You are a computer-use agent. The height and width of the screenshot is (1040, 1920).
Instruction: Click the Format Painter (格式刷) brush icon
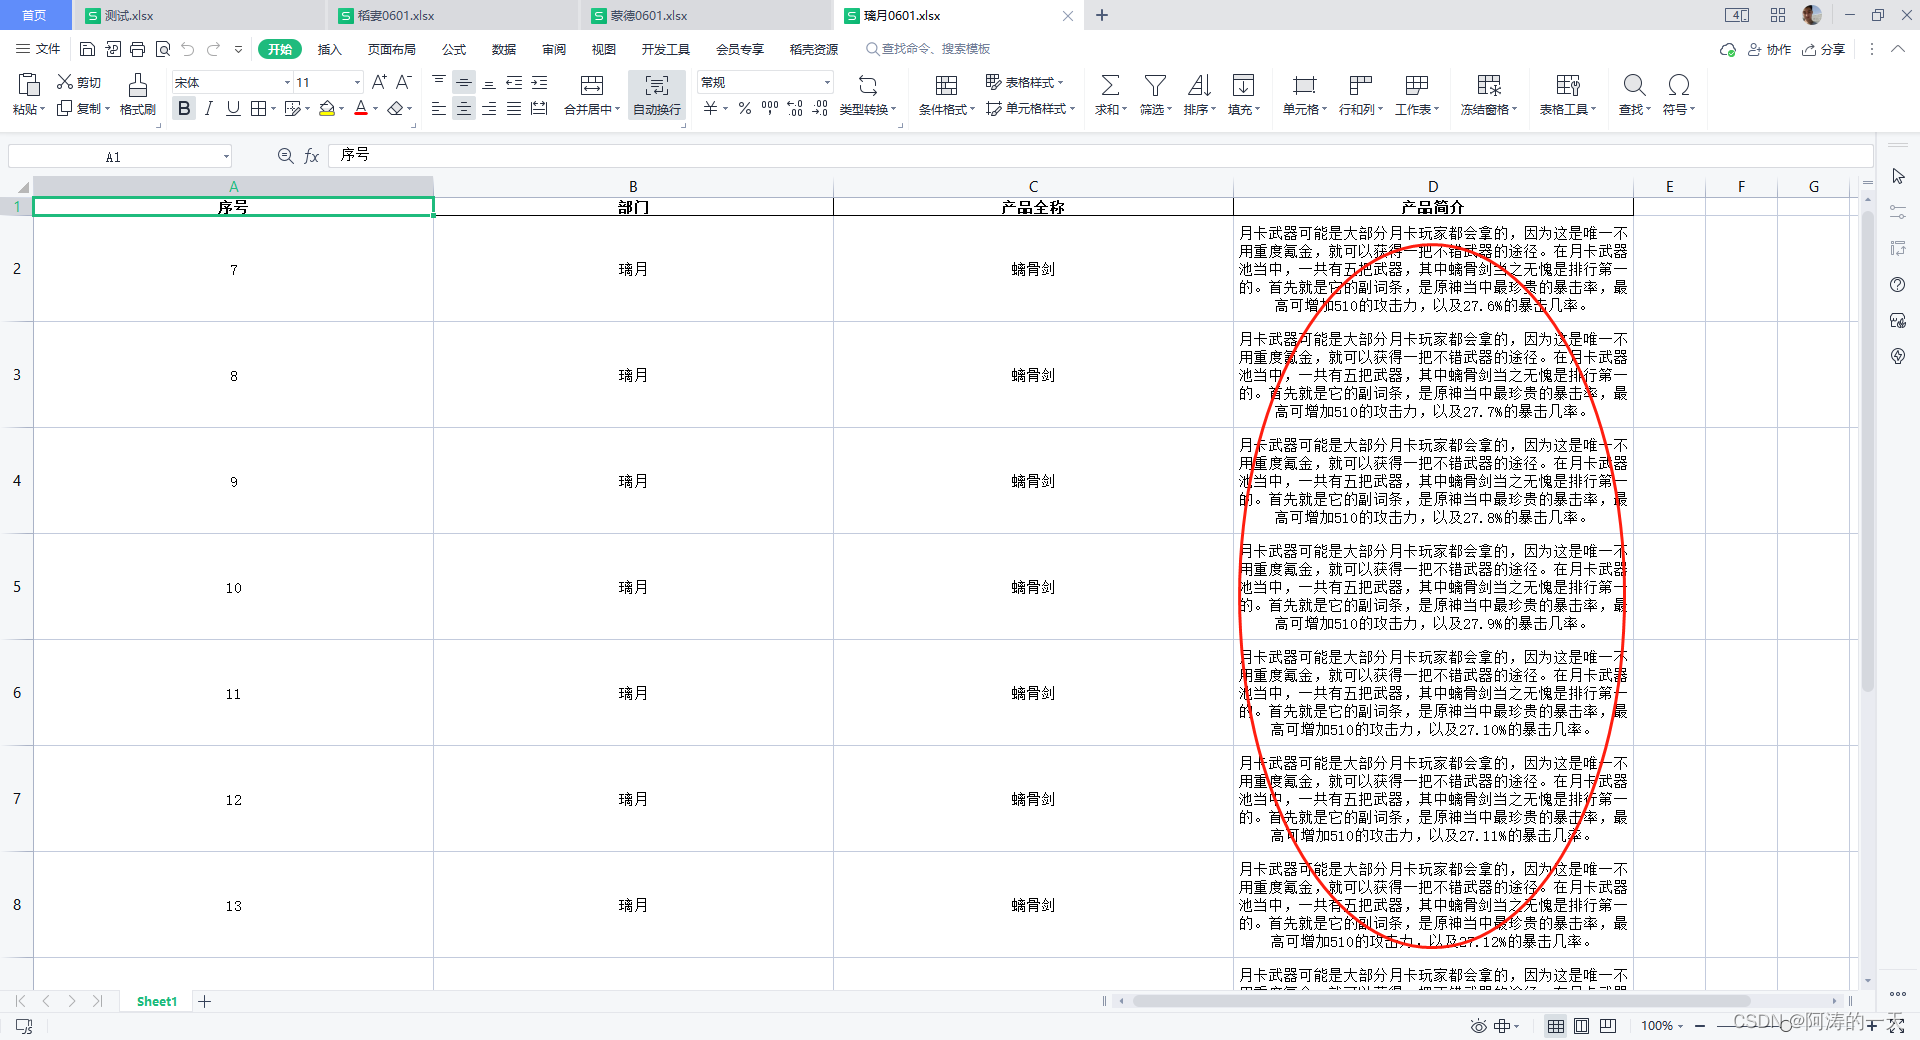click(138, 84)
